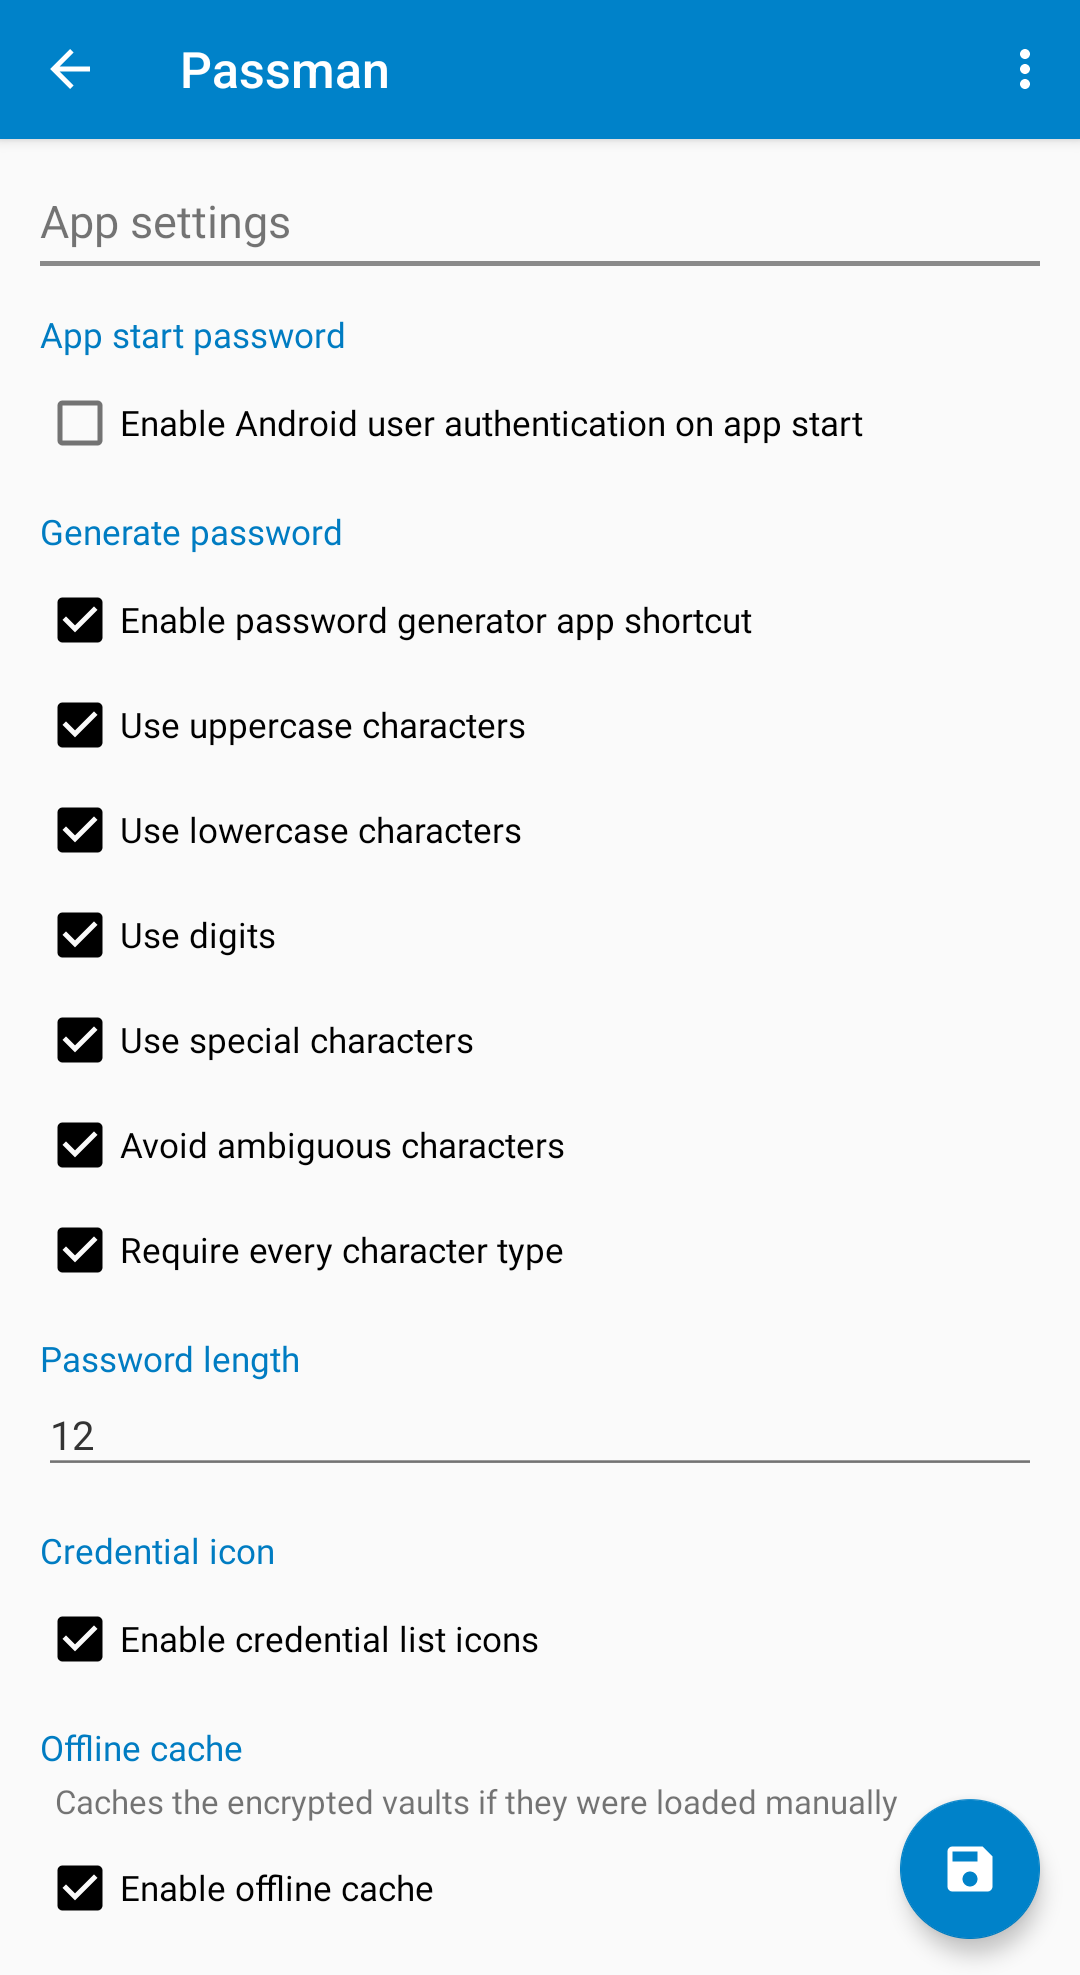Viewport: 1080px width, 1975px height.
Task: Tap the App settings heading
Action: [x=166, y=223]
